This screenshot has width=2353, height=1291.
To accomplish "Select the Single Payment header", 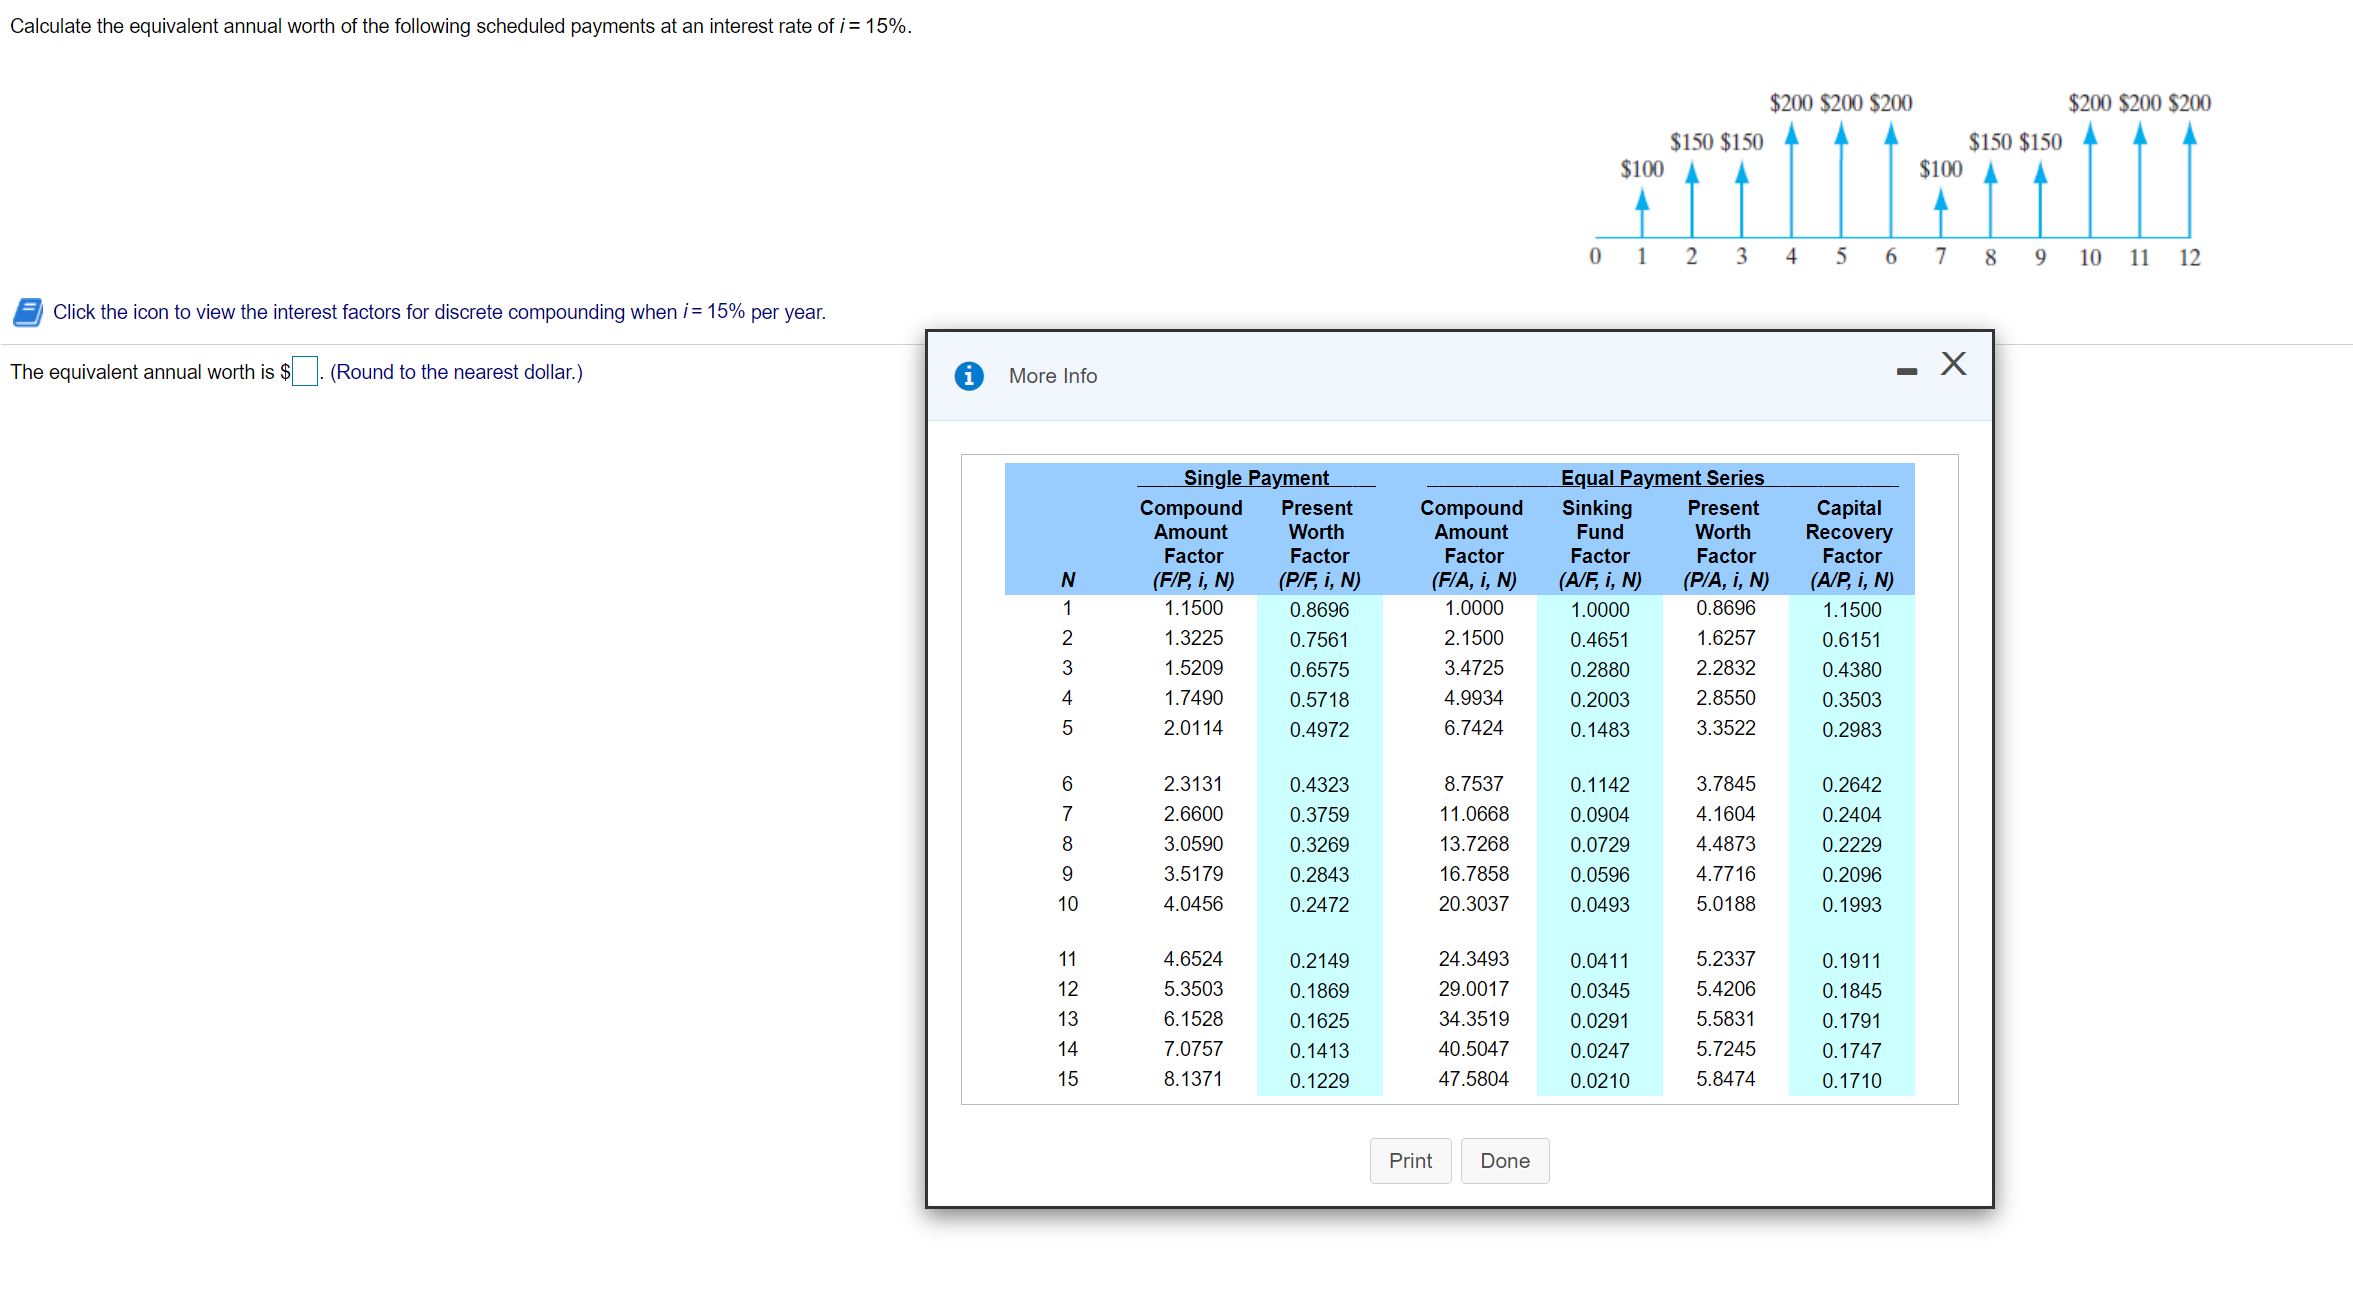I will (1256, 478).
